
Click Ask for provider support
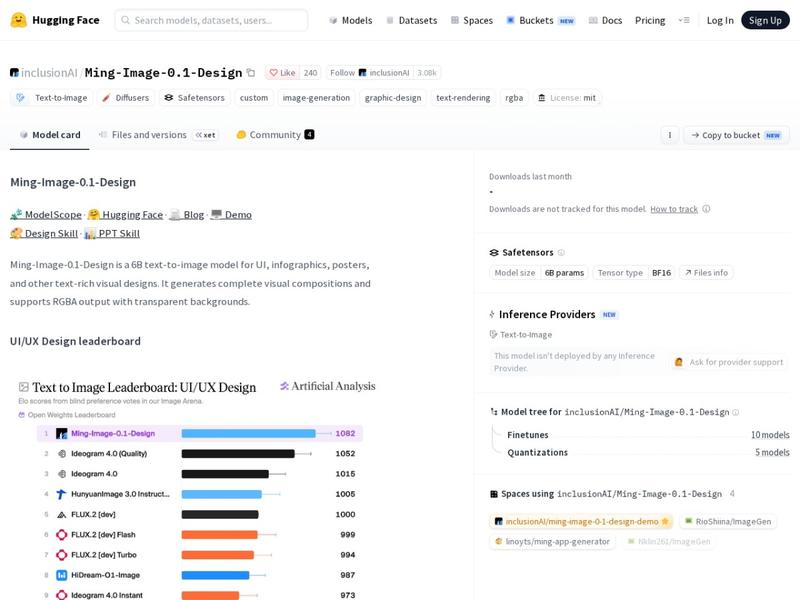point(729,362)
